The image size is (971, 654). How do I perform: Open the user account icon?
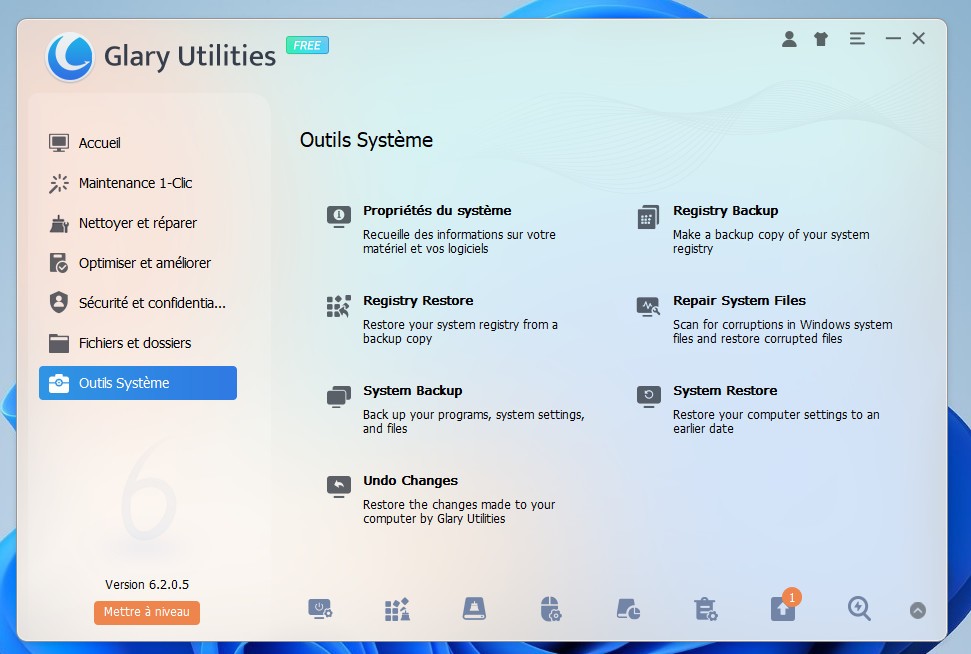point(789,39)
